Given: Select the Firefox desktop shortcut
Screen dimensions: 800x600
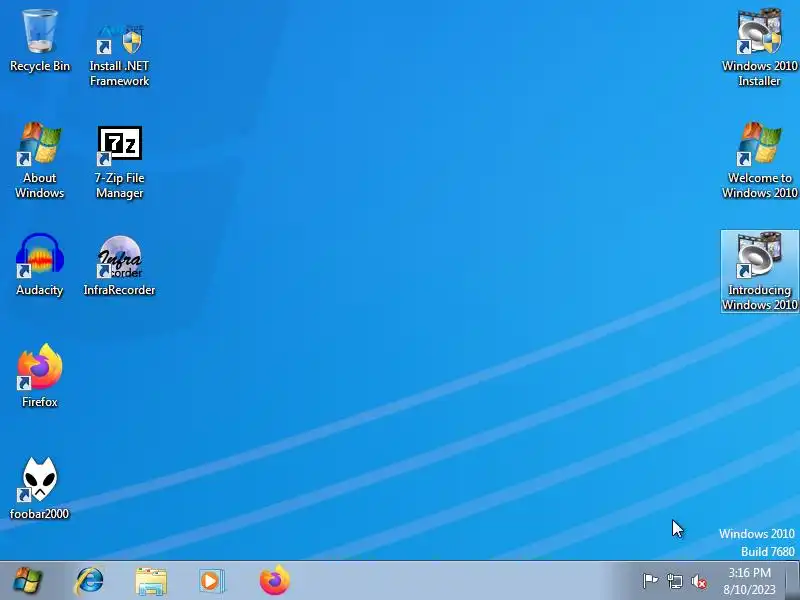Looking at the screenshot, I should [x=40, y=376].
